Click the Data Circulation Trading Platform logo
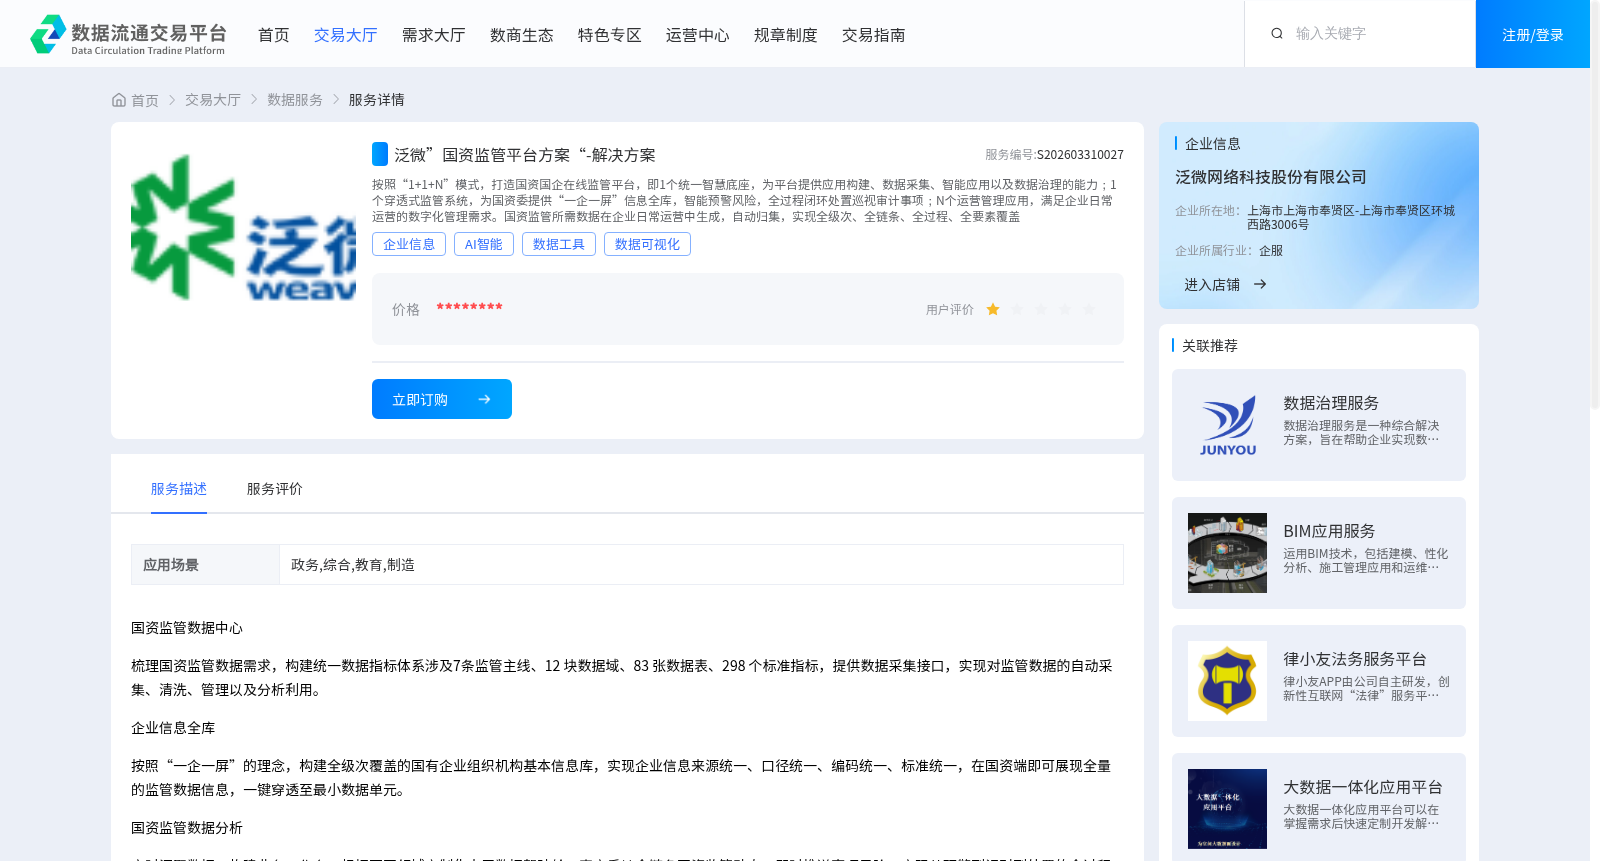This screenshot has width=1600, height=861. click(x=128, y=34)
